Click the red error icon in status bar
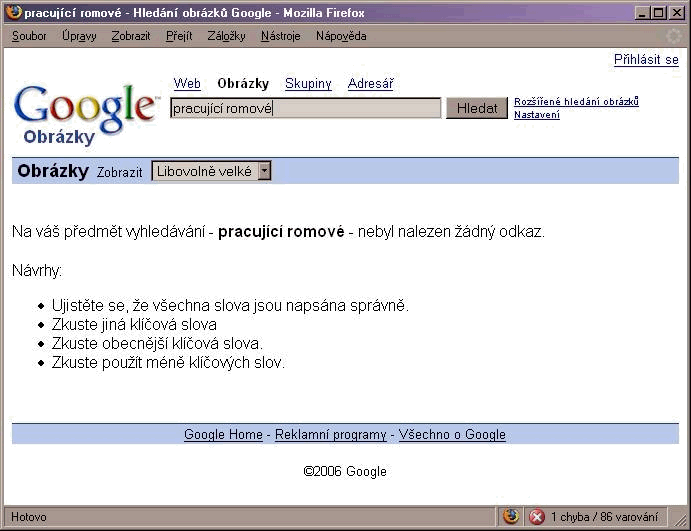This screenshot has width=691, height=531. 537,517
